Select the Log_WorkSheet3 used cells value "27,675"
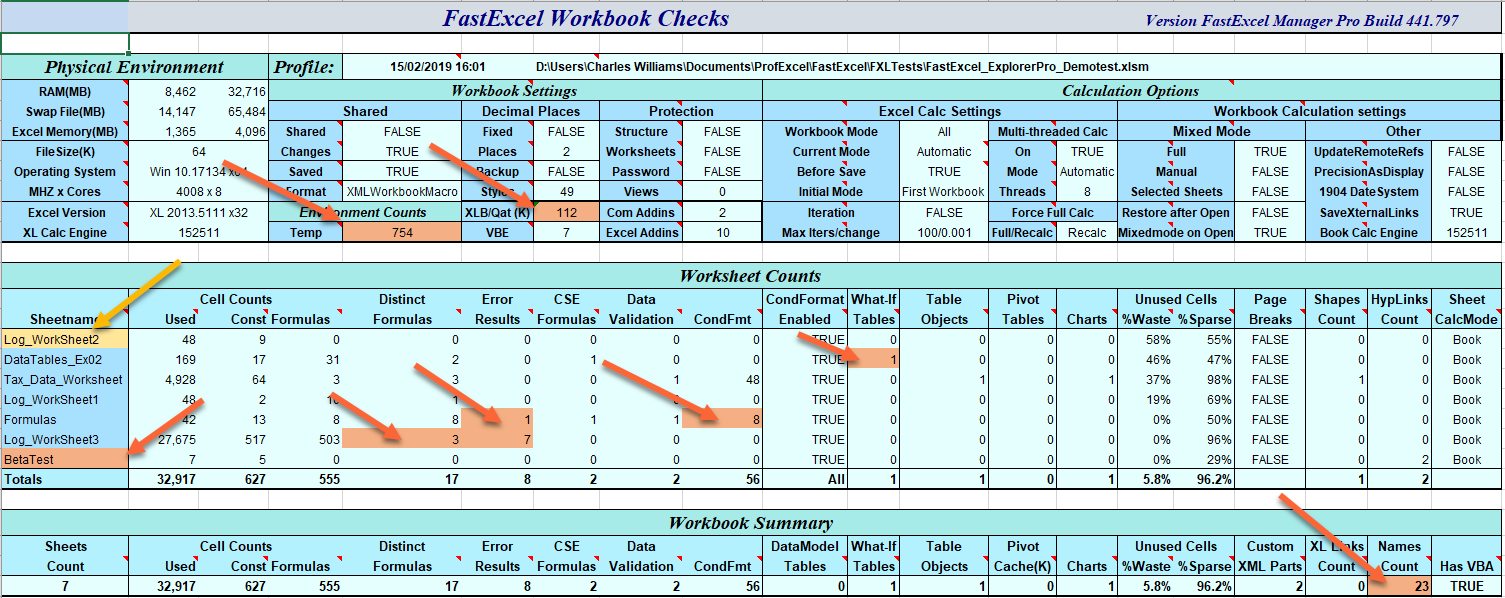This screenshot has width=1505, height=598. pos(175,440)
